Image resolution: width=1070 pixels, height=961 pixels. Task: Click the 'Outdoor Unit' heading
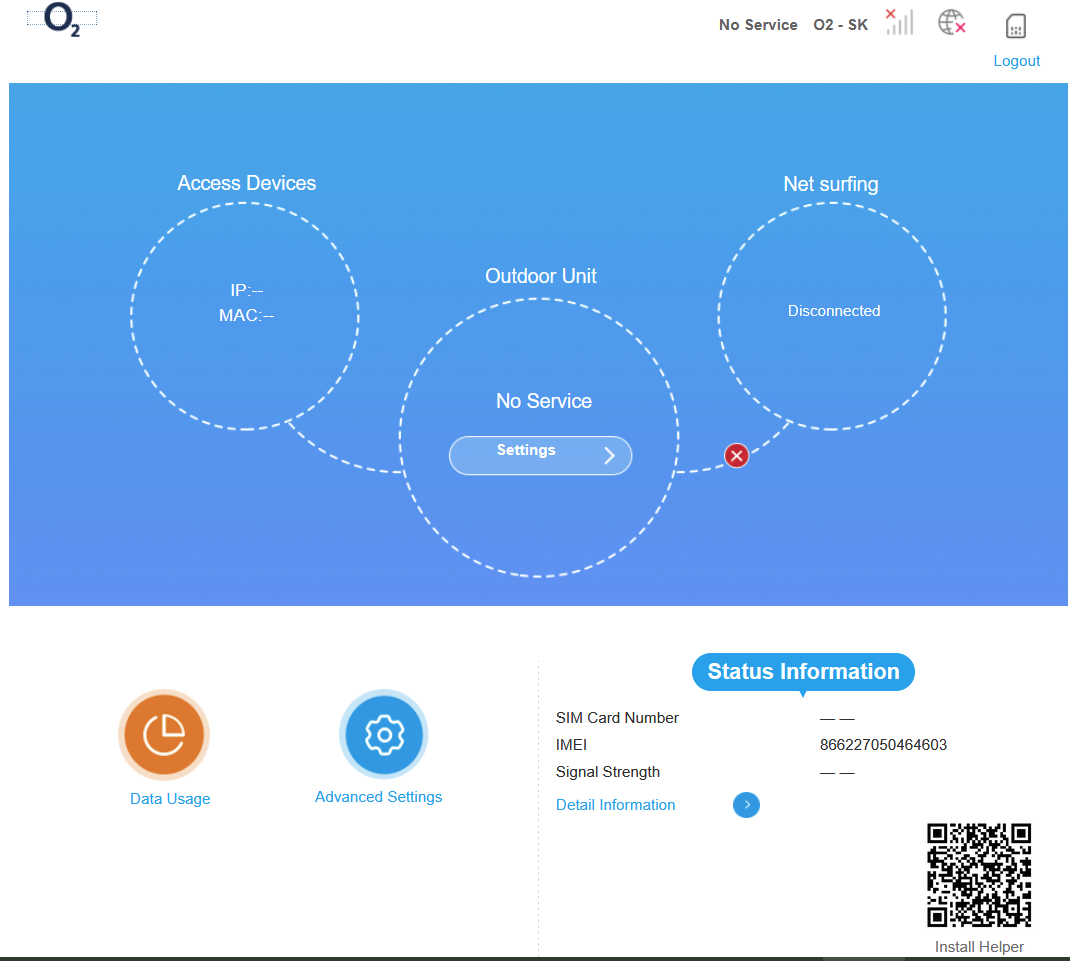(x=540, y=276)
